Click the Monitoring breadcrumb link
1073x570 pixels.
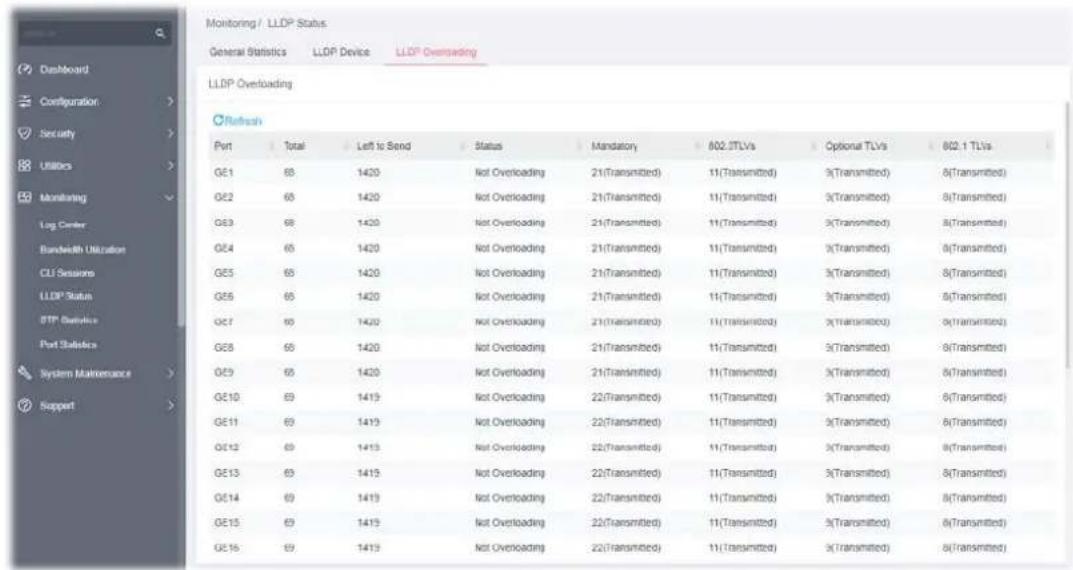click(230, 23)
